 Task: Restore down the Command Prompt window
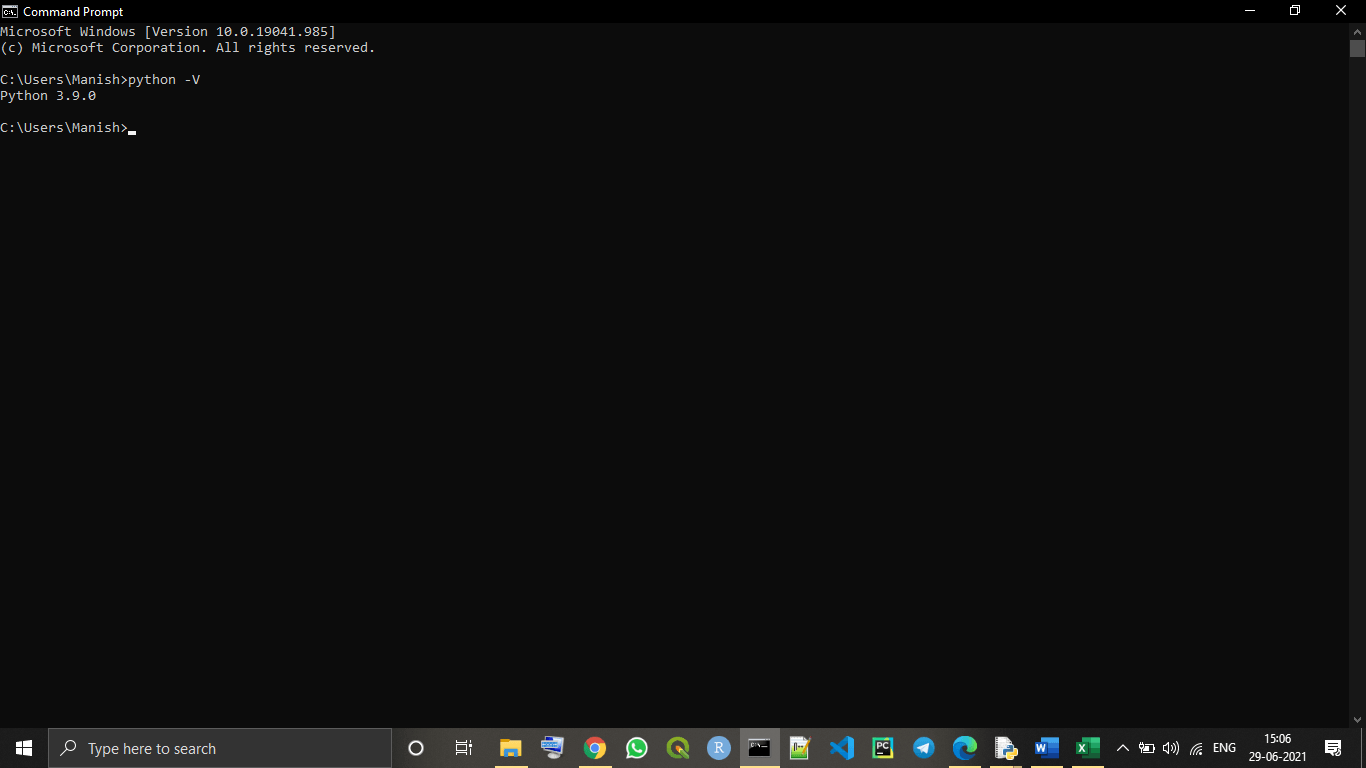click(x=1295, y=11)
